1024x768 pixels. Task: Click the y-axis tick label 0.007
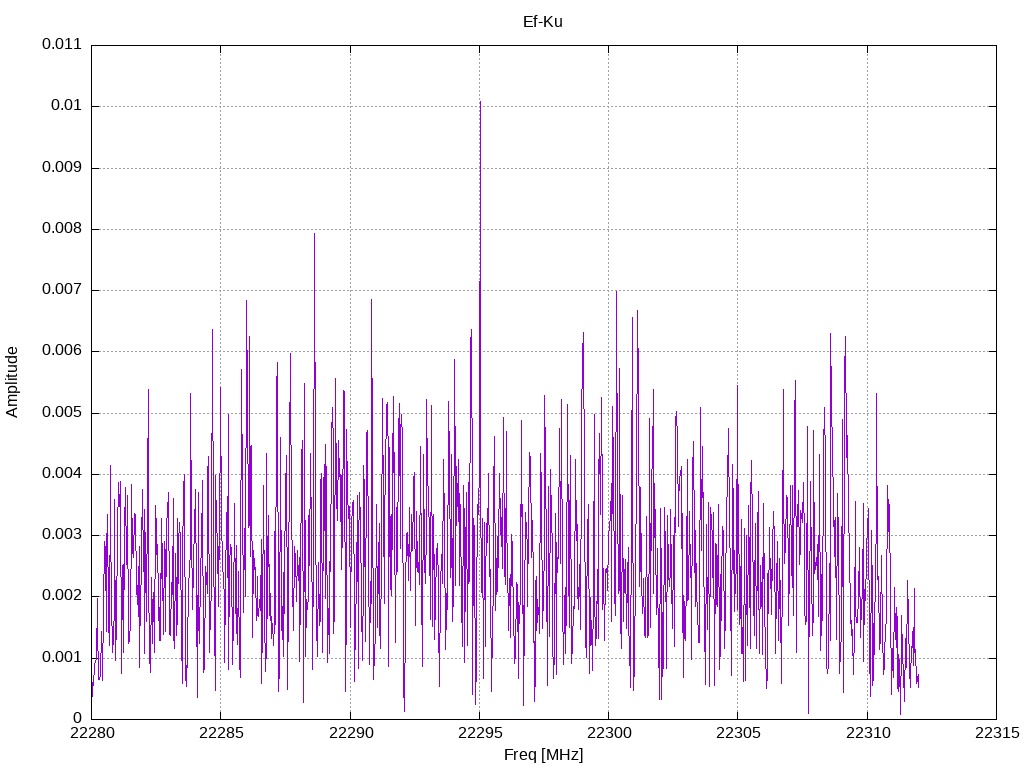pyautogui.click(x=62, y=289)
